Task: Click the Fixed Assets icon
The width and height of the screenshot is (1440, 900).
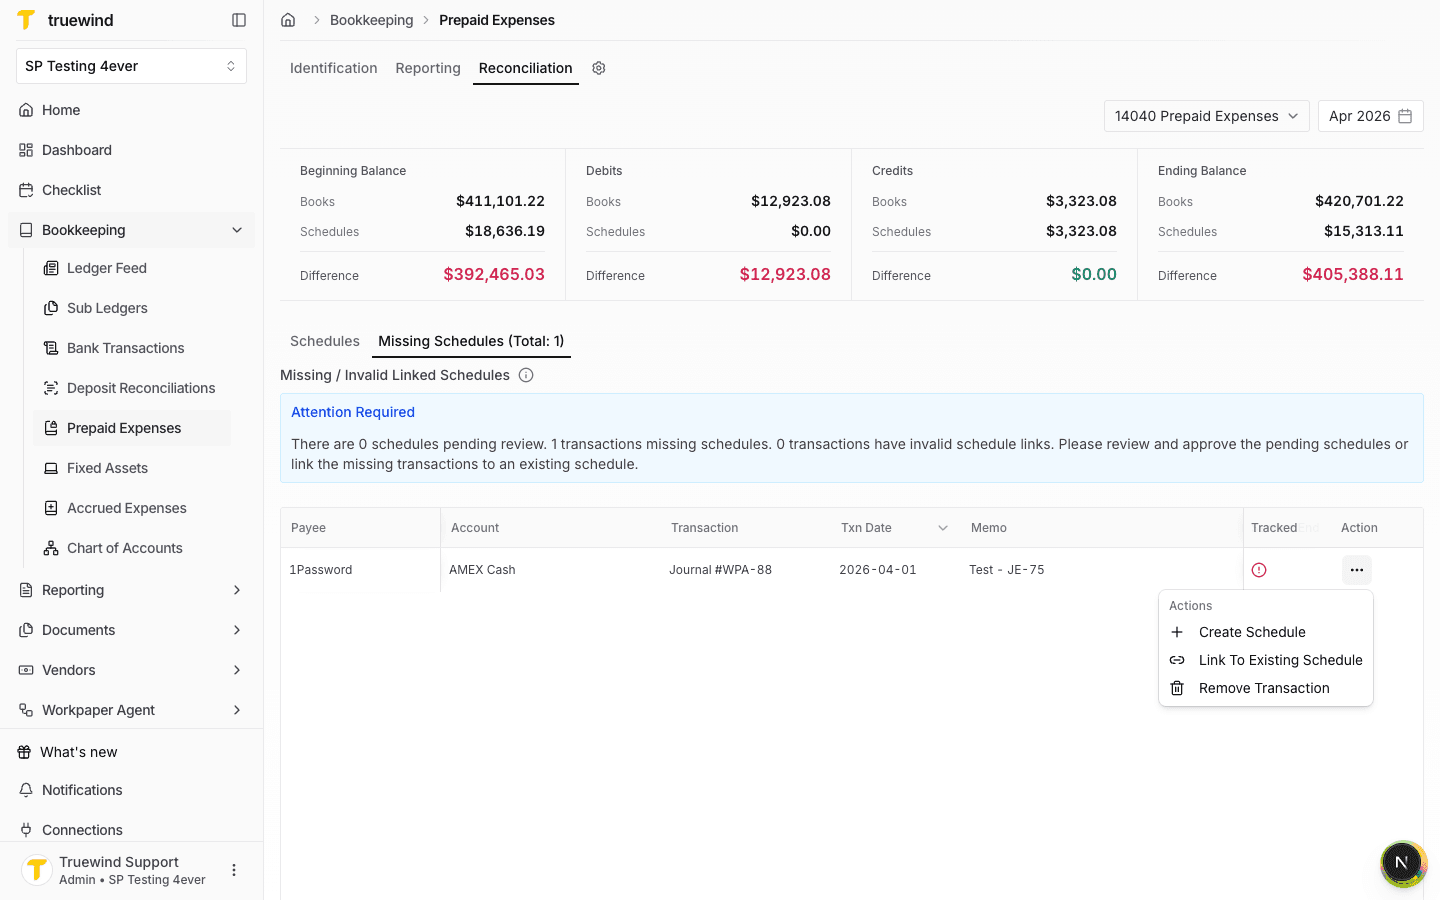Action: [51, 468]
